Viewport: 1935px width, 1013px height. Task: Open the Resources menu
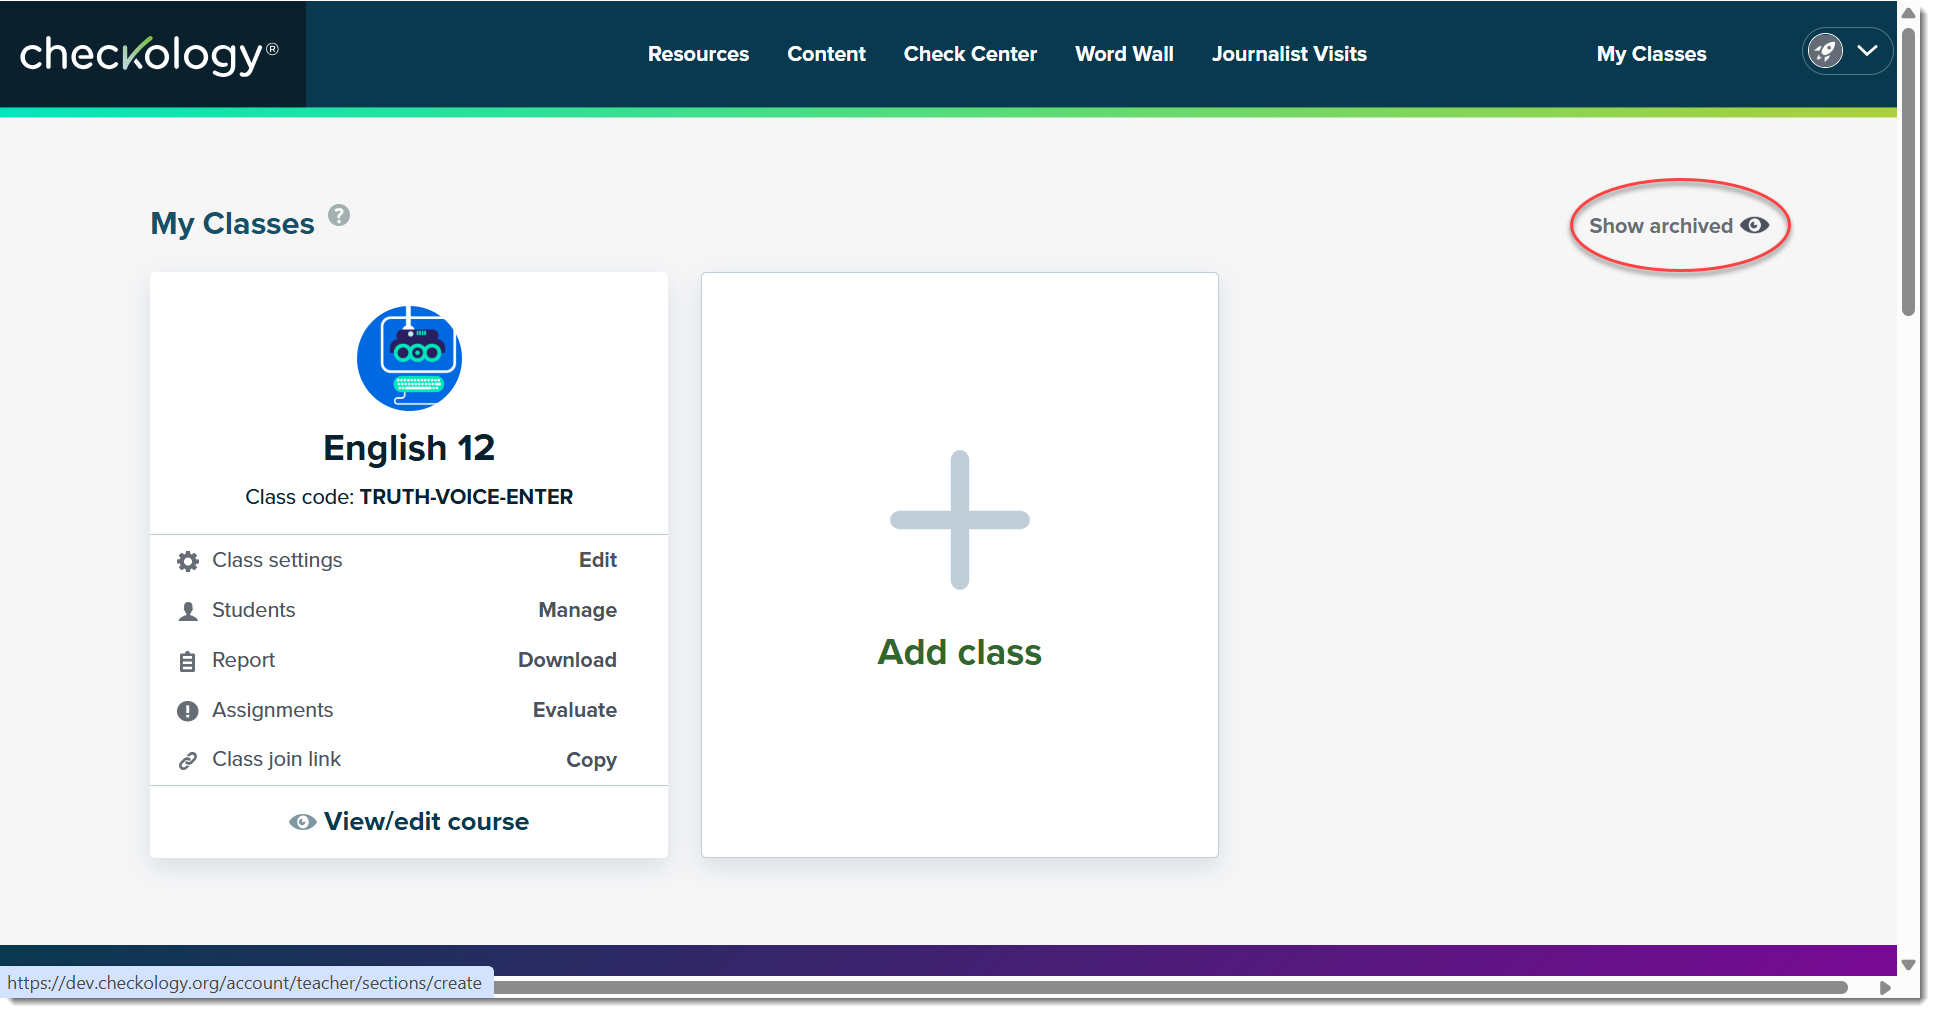[x=698, y=54]
